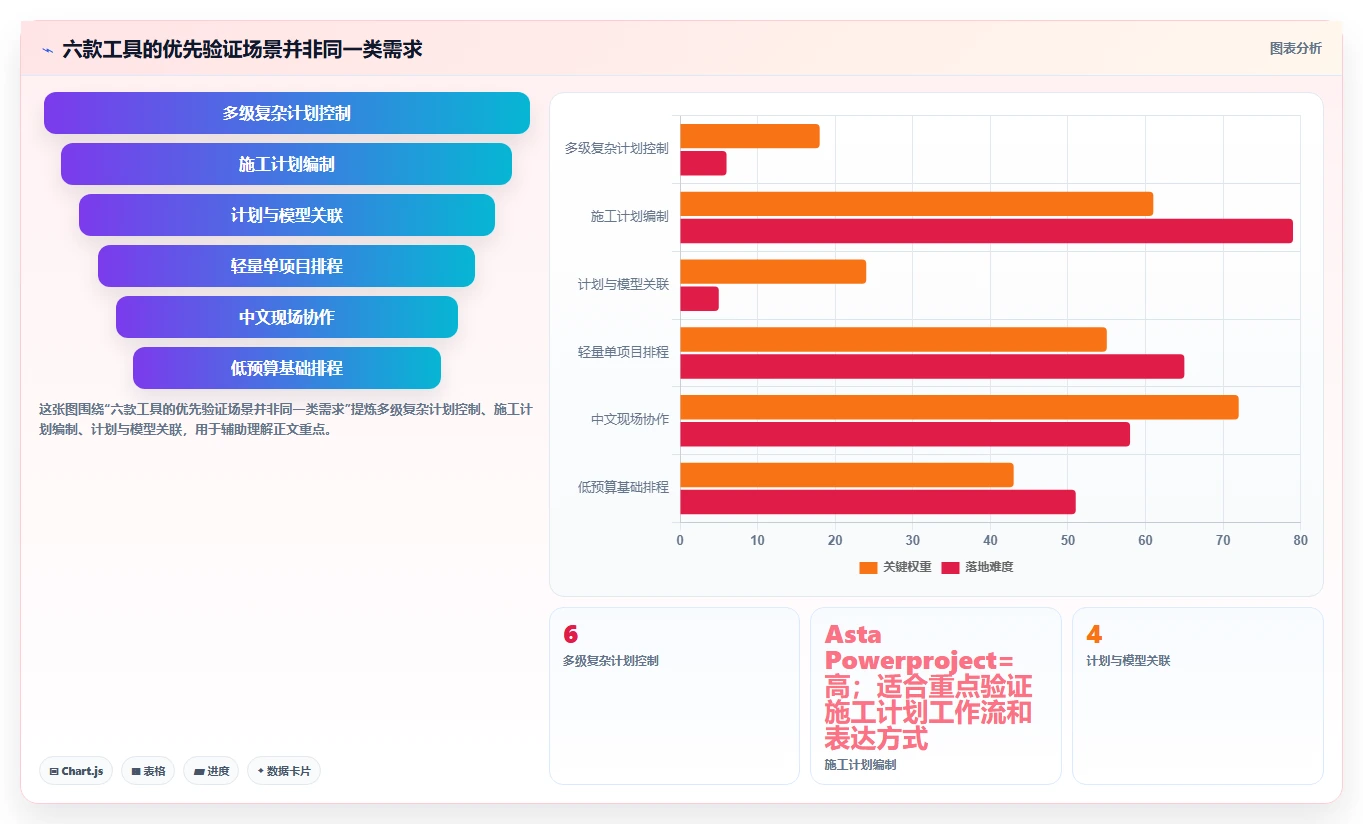This screenshot has width=1363, height=824.
Task: Click the x-axis tick label 80
Action: [1300, 540]
